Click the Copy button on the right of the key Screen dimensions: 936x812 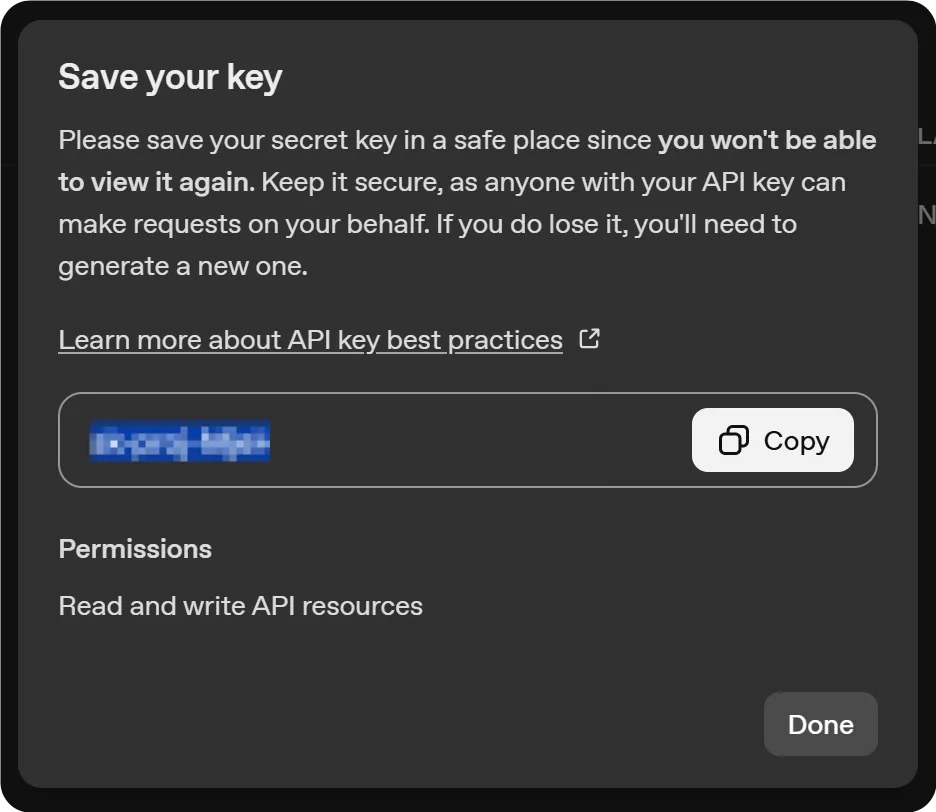tap(772, 440)
